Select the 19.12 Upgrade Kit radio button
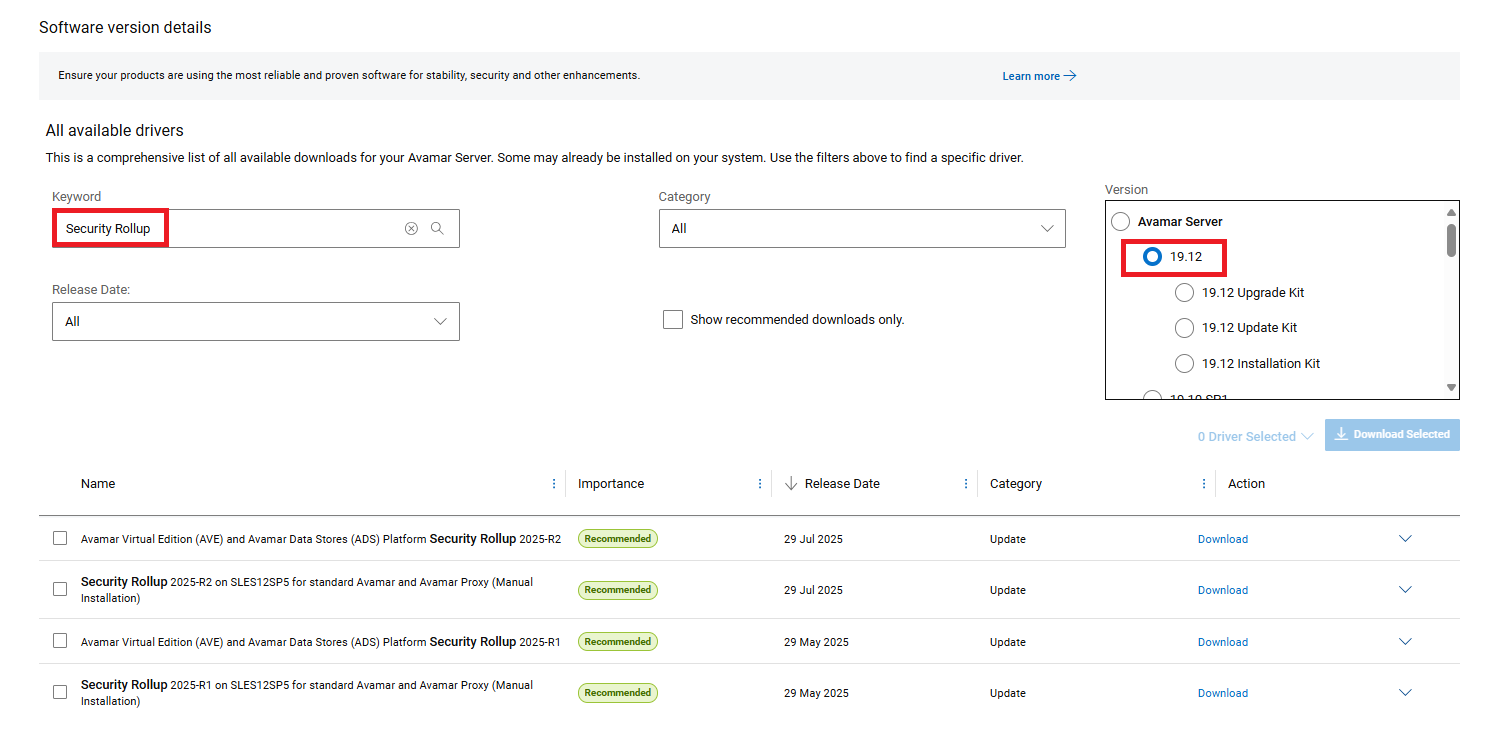The height and width of the screenshot is (754, 1497). pyautogui.click(x=1184, y=293)
